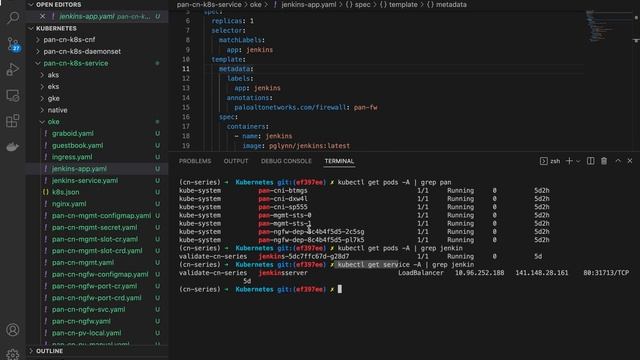Click jenkins-app.yaml breadcrumb segment
The image size is (640, 360).
pos(309,4)
